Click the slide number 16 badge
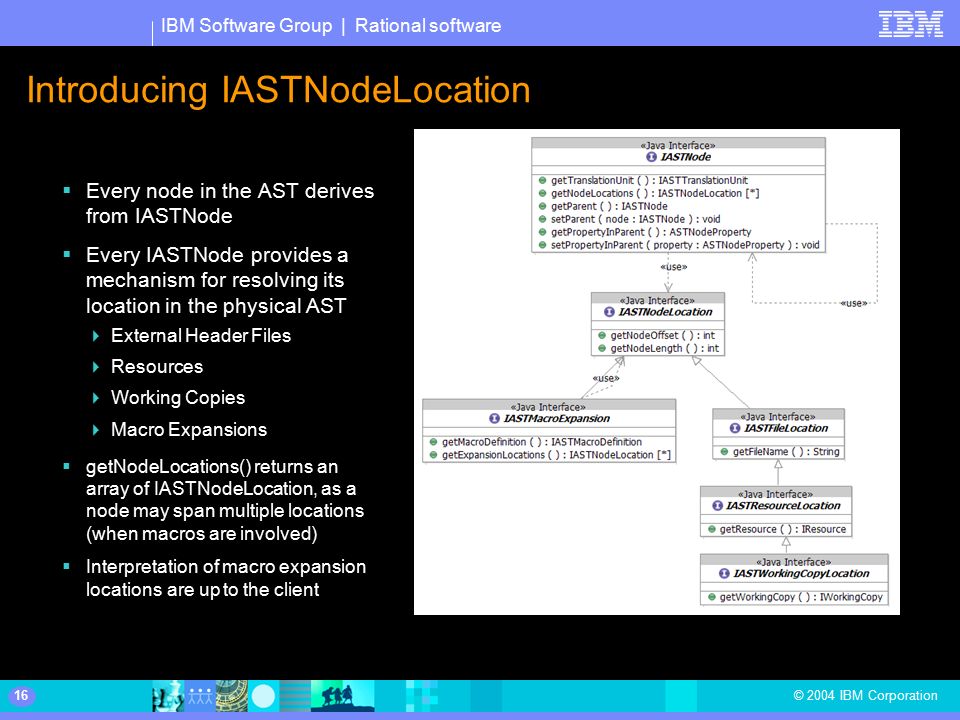The height and width of the screenshot is (720, 960). tap(21, 696)
